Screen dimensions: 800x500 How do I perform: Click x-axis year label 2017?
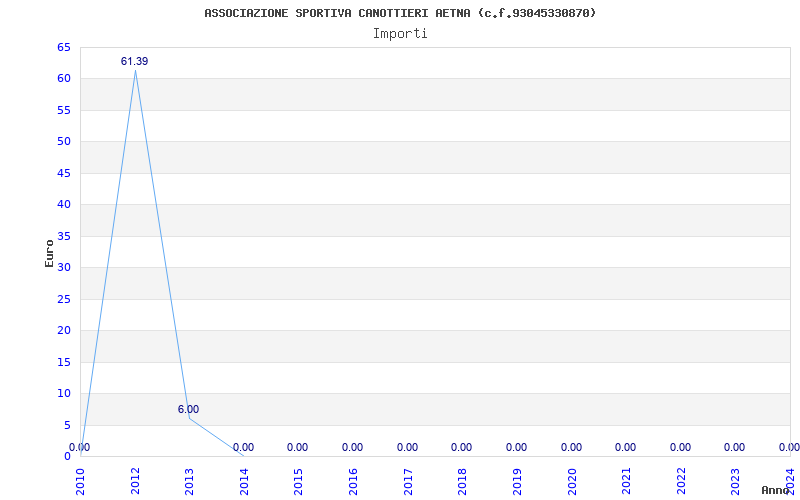[408, 481]
